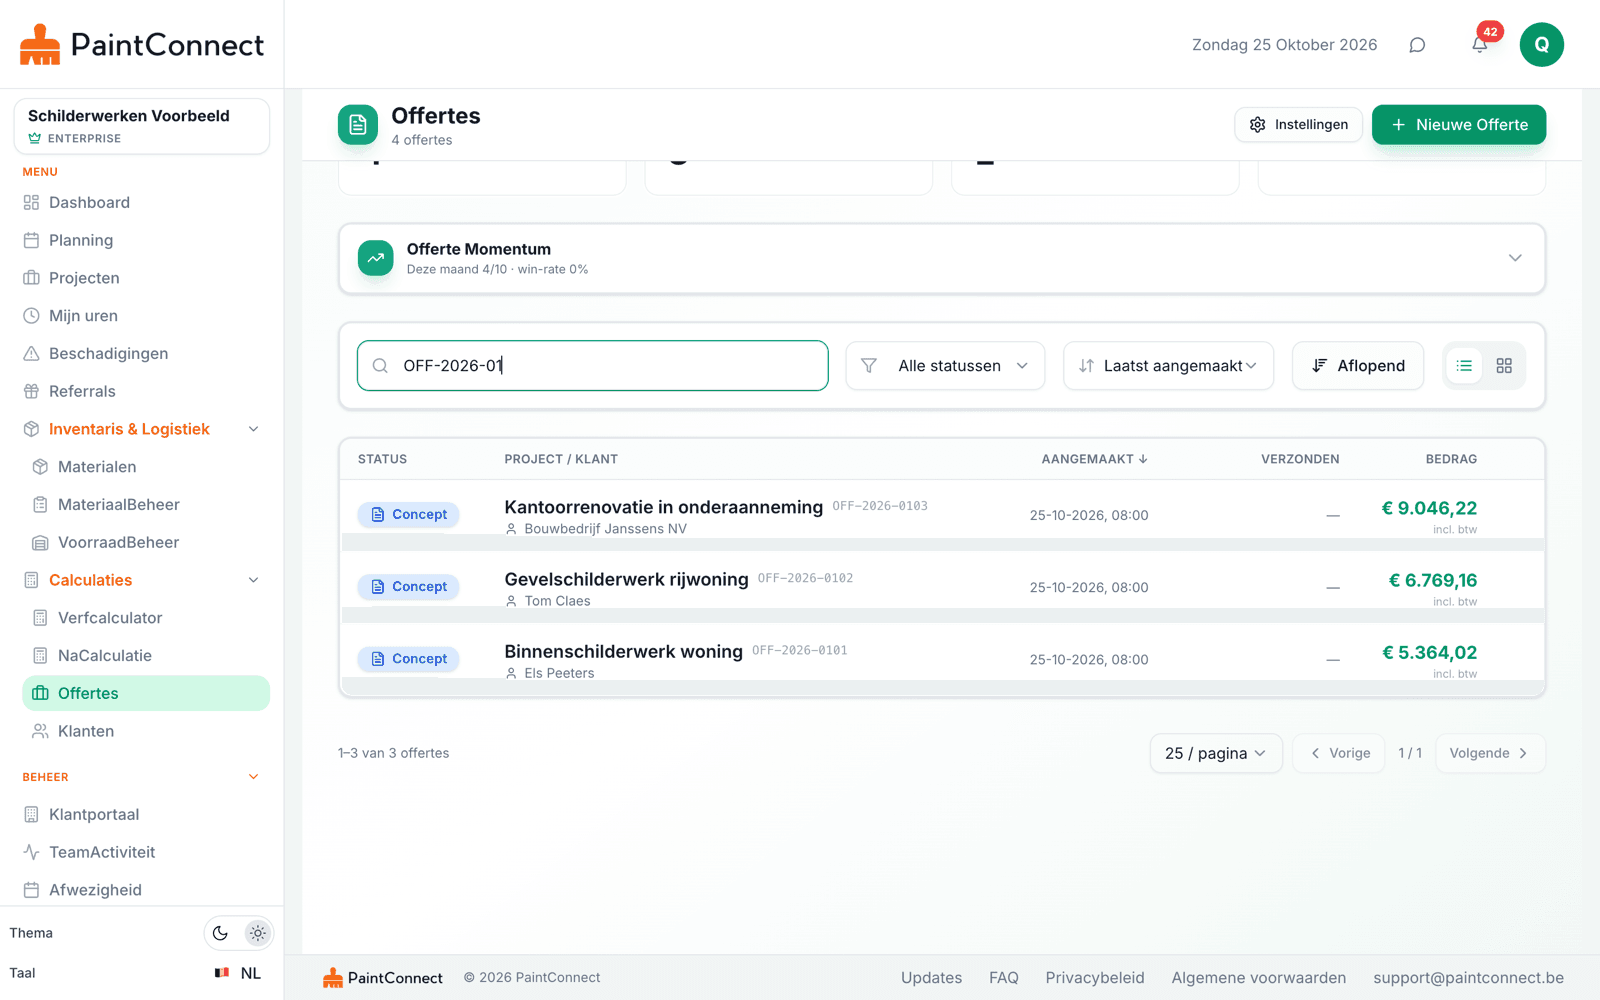Image resolution: width=1600 pixels, height=1000 pixels.
Task: Open notifications bell with 42 badge
Action: [1480, 45]
